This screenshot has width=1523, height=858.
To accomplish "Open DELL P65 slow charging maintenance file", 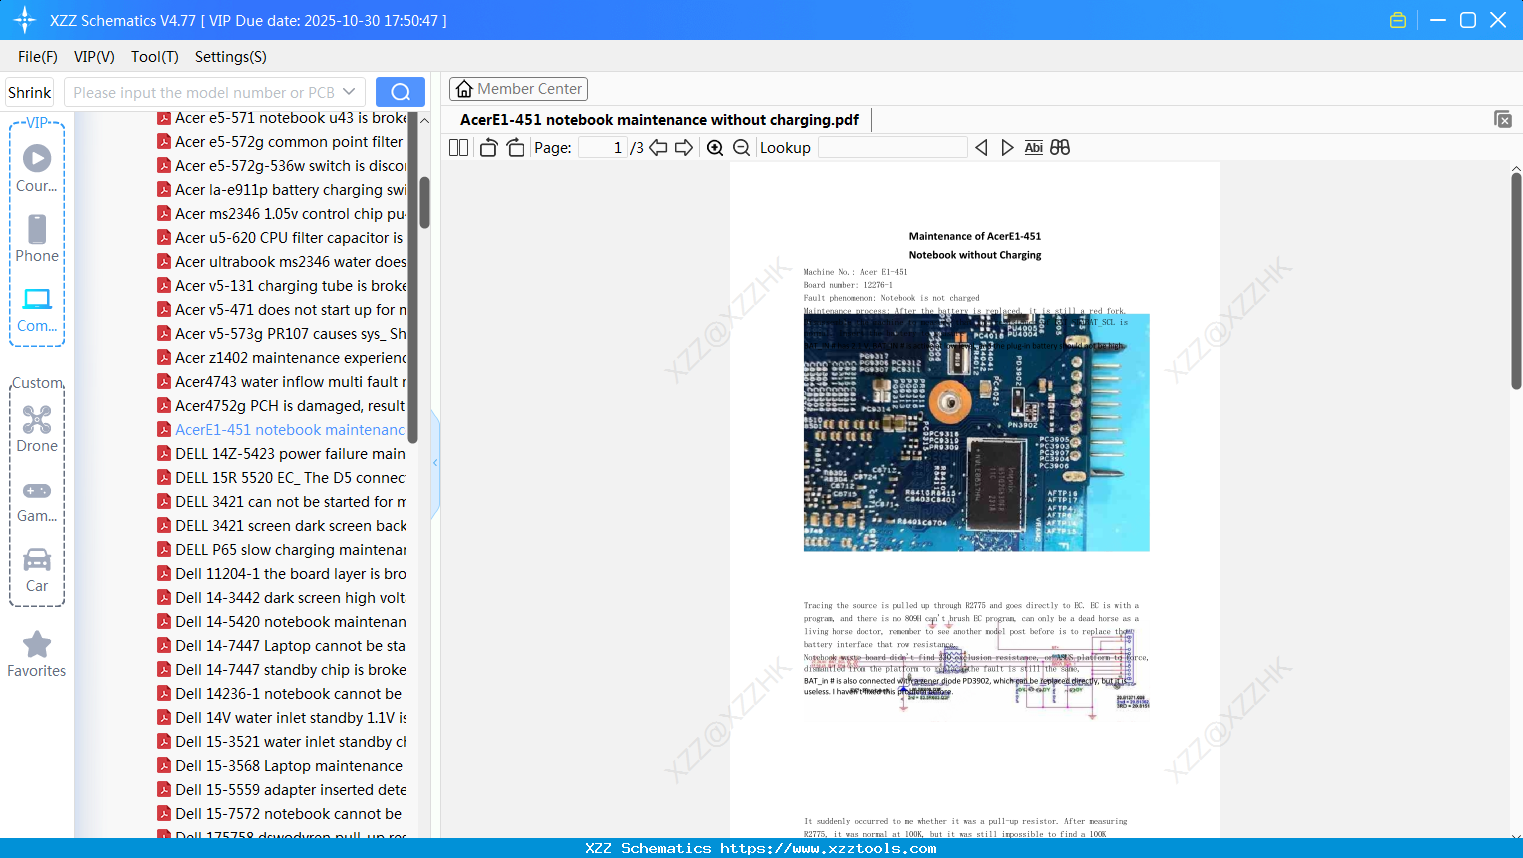I will point(281,550).
